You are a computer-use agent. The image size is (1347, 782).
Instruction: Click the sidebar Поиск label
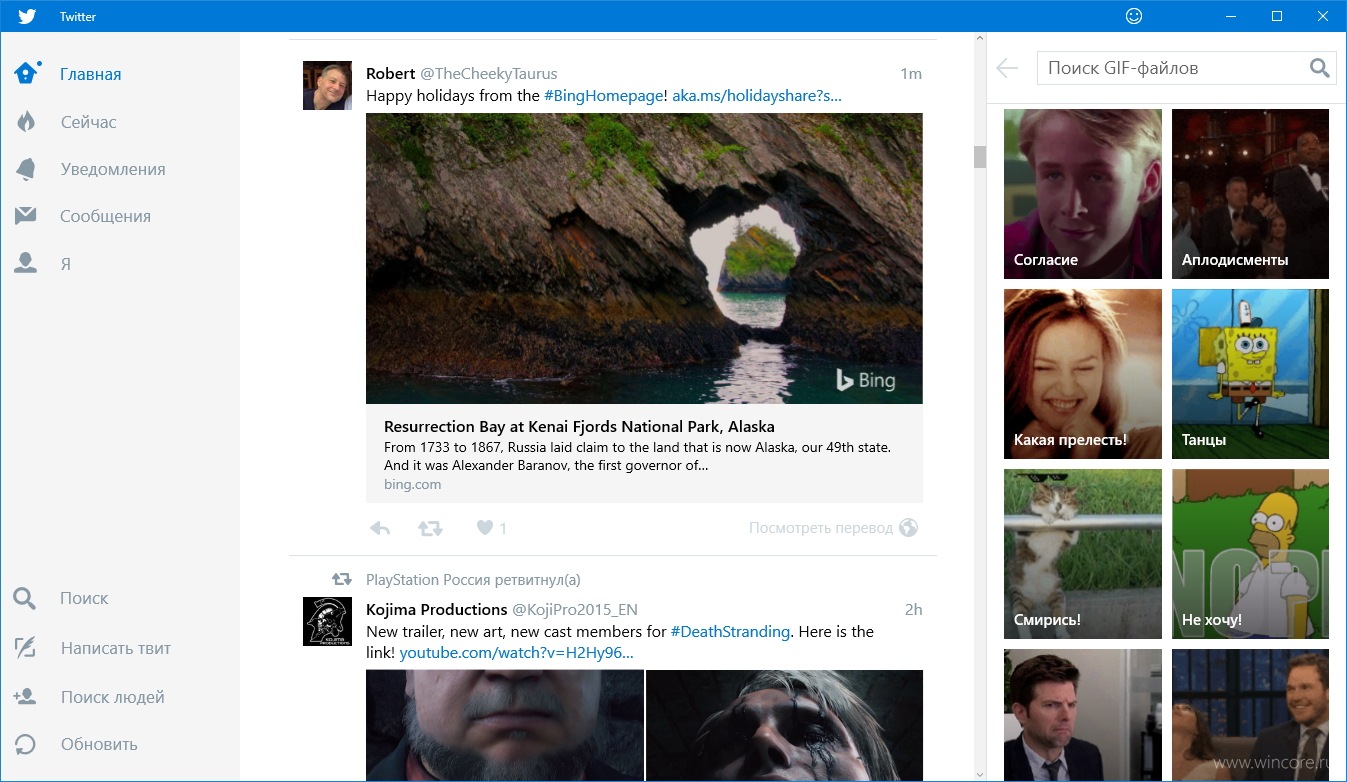(x=84, y=598)
